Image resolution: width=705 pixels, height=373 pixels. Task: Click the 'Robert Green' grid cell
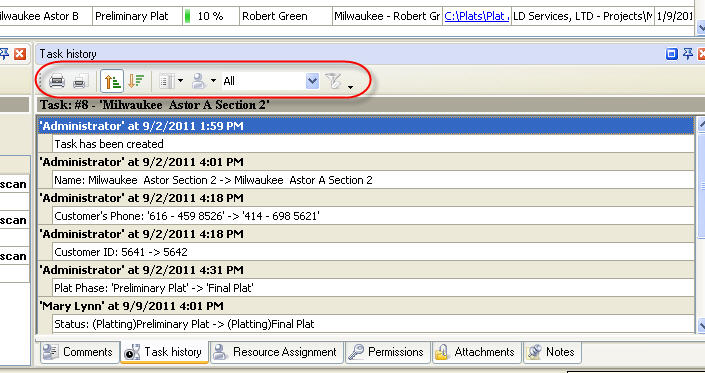tap(285, 16)
